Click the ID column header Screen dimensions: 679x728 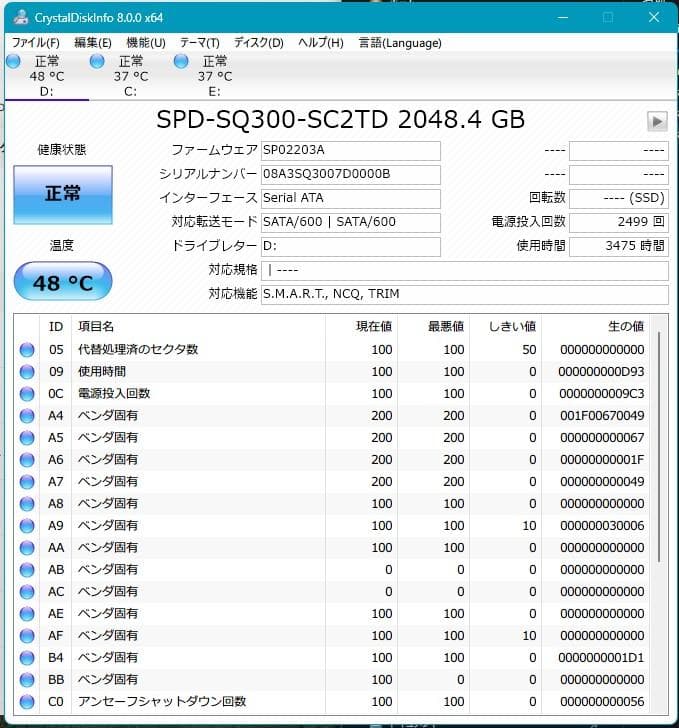(x=56, y=327)
